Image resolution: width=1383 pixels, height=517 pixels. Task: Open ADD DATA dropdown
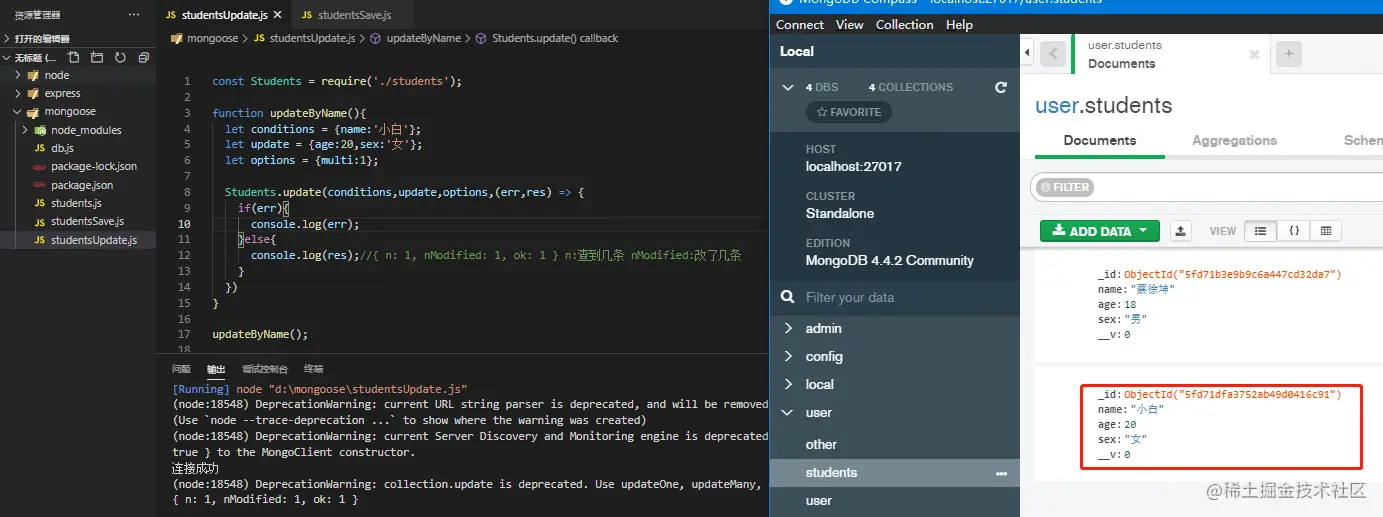[x=1100, y=231]
